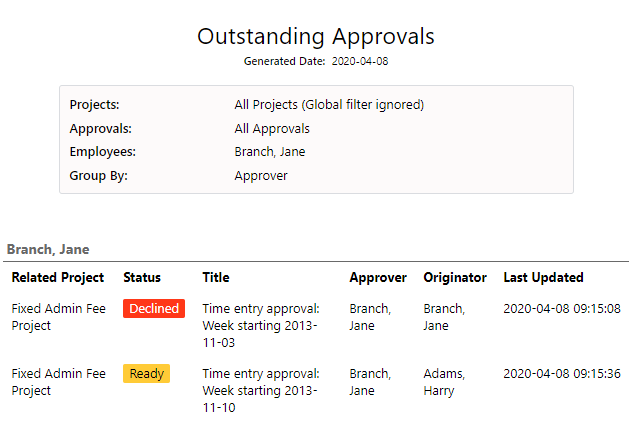Click the Last Updated column header
The image size is (637, 424).
coord(544,277)
